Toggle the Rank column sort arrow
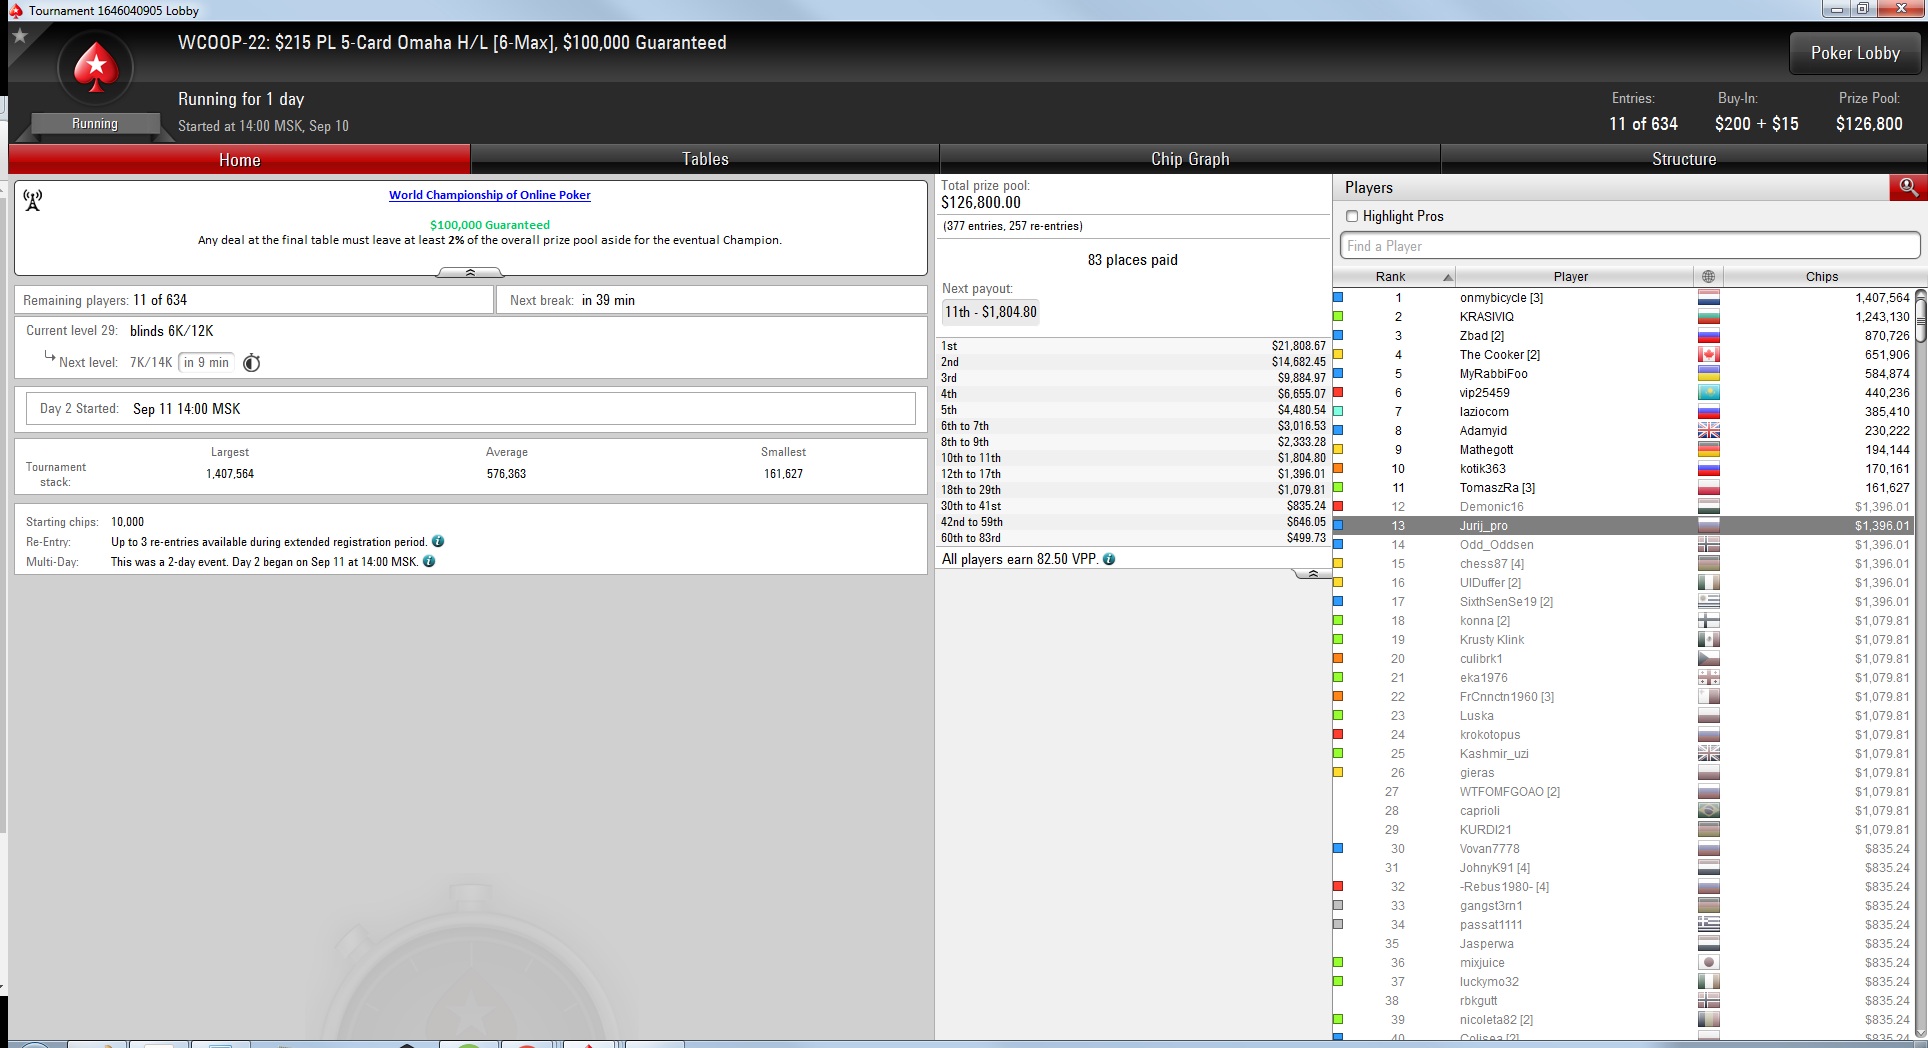Viewport: 1928px width, 1048px height. pos(1447,277)
